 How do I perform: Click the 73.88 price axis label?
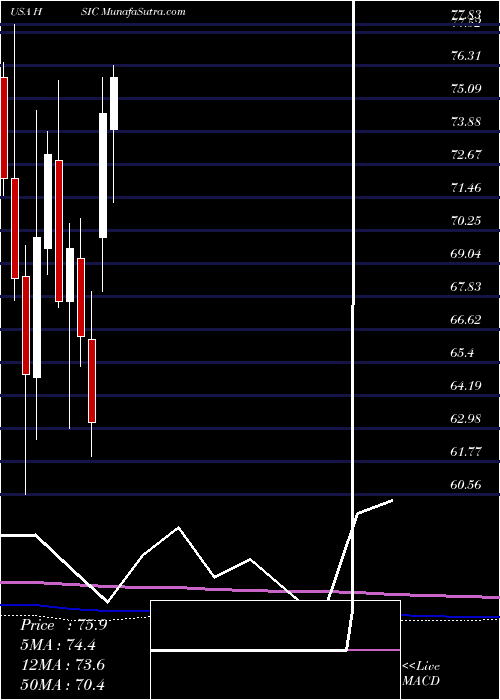(466, 121)
